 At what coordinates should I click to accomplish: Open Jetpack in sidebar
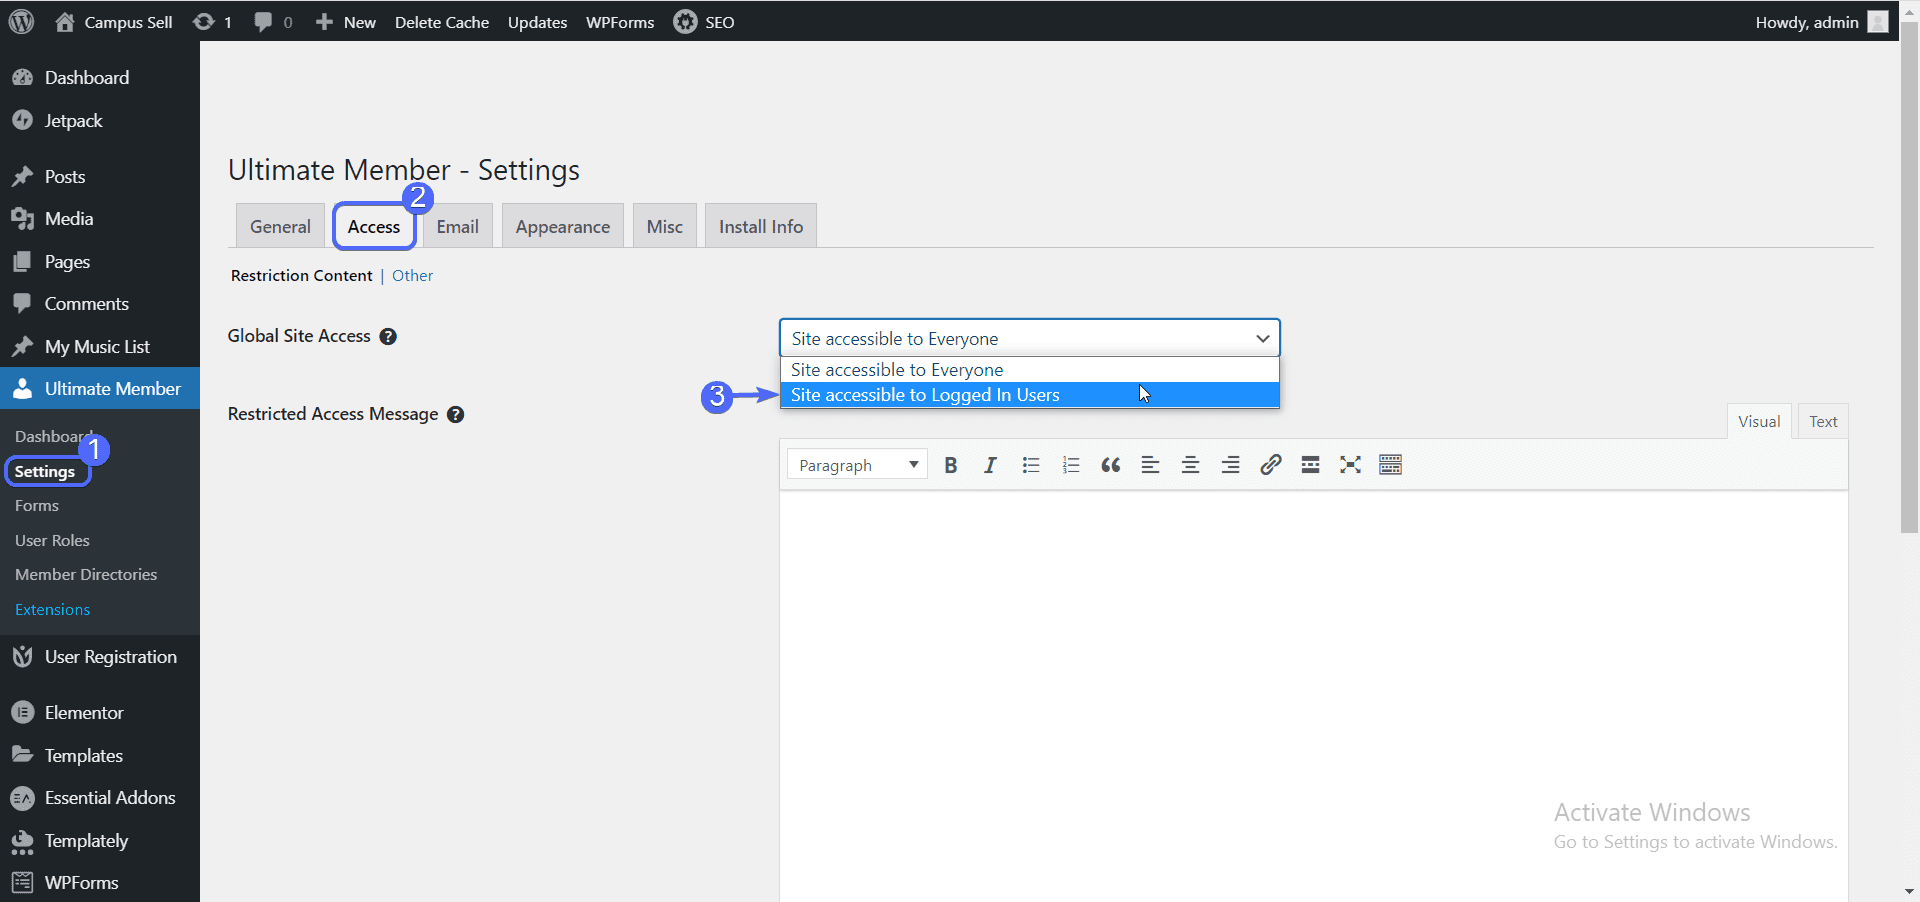point(100,121)
